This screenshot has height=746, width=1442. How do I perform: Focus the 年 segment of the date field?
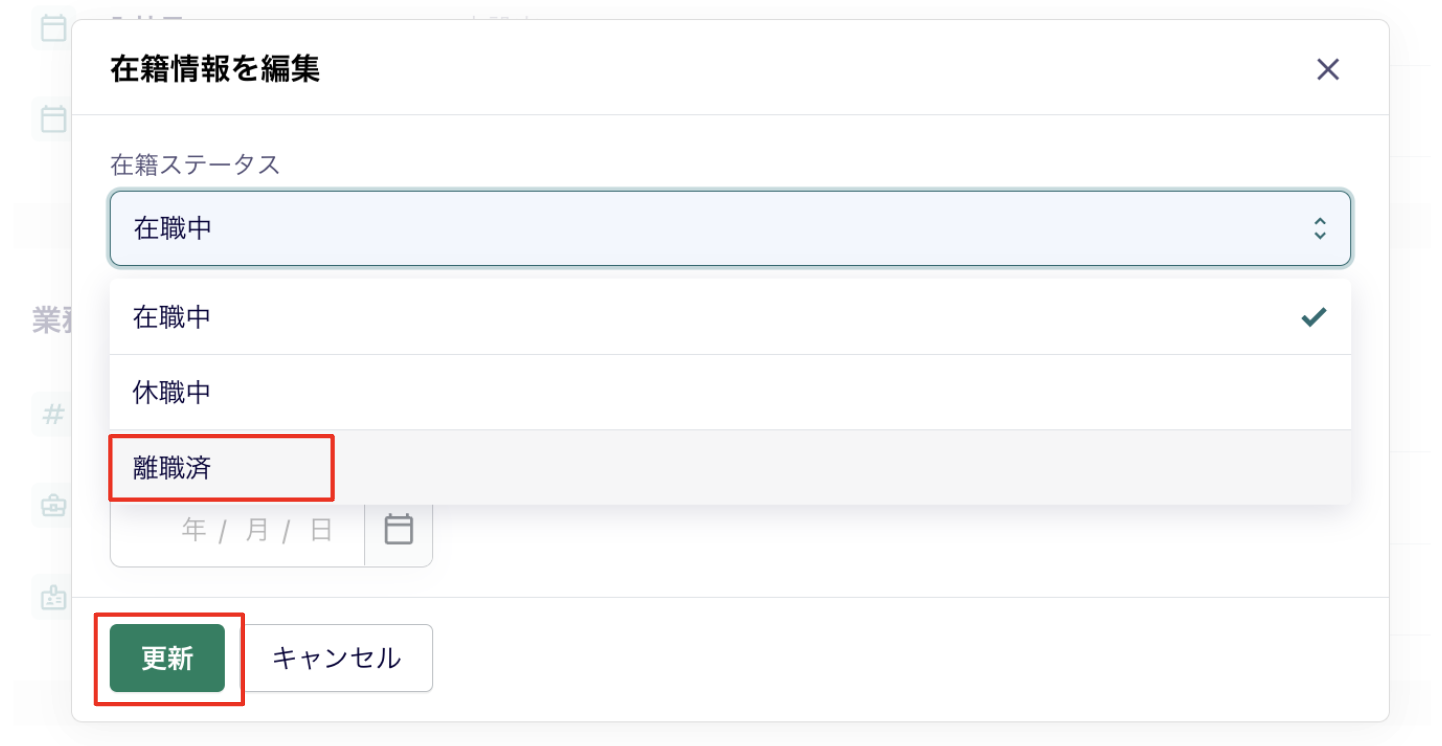coord(194,529)
